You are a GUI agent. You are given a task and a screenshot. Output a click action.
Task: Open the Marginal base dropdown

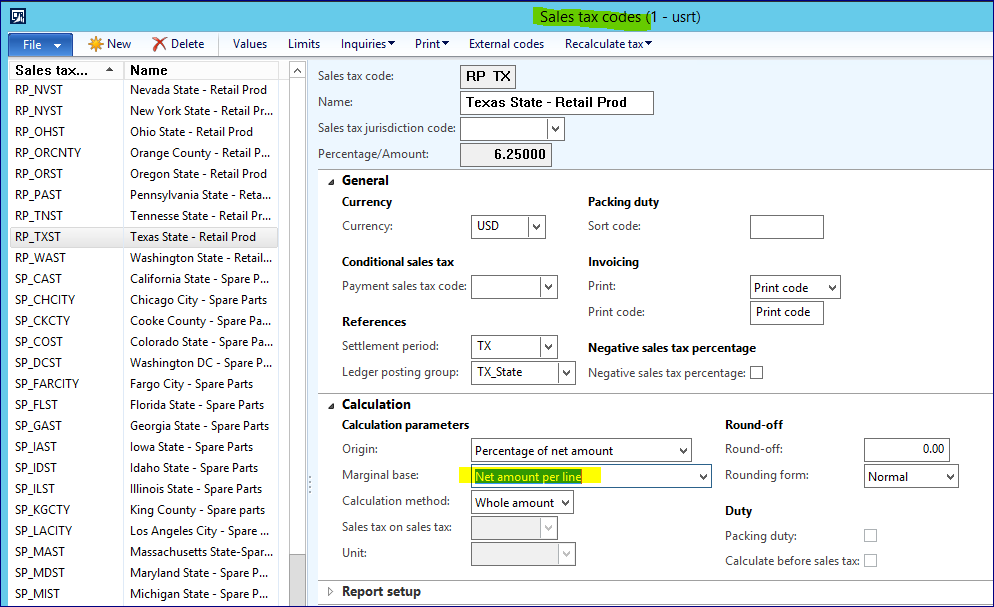click(x=701, y=477)
